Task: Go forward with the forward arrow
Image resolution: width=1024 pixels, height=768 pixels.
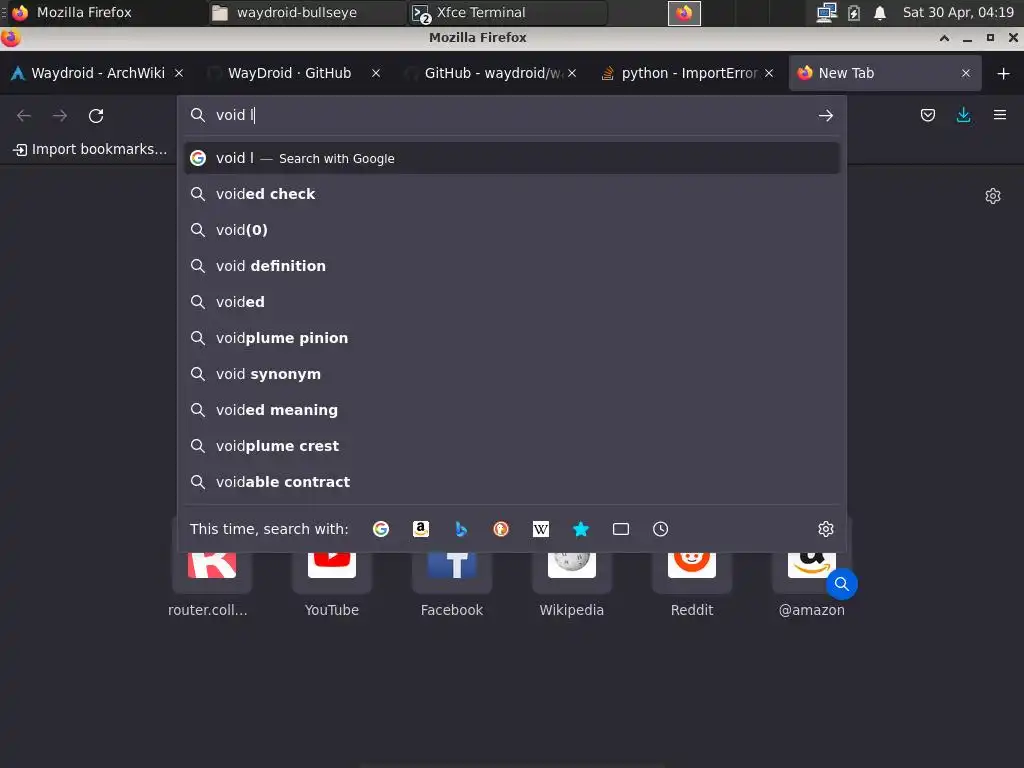Action: 60,116
